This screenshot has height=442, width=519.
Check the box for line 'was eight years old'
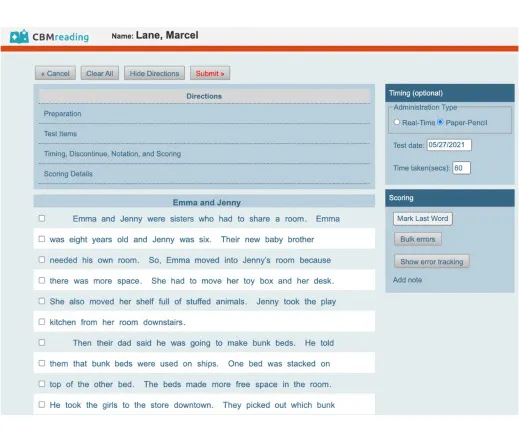(x=42, y=239)
